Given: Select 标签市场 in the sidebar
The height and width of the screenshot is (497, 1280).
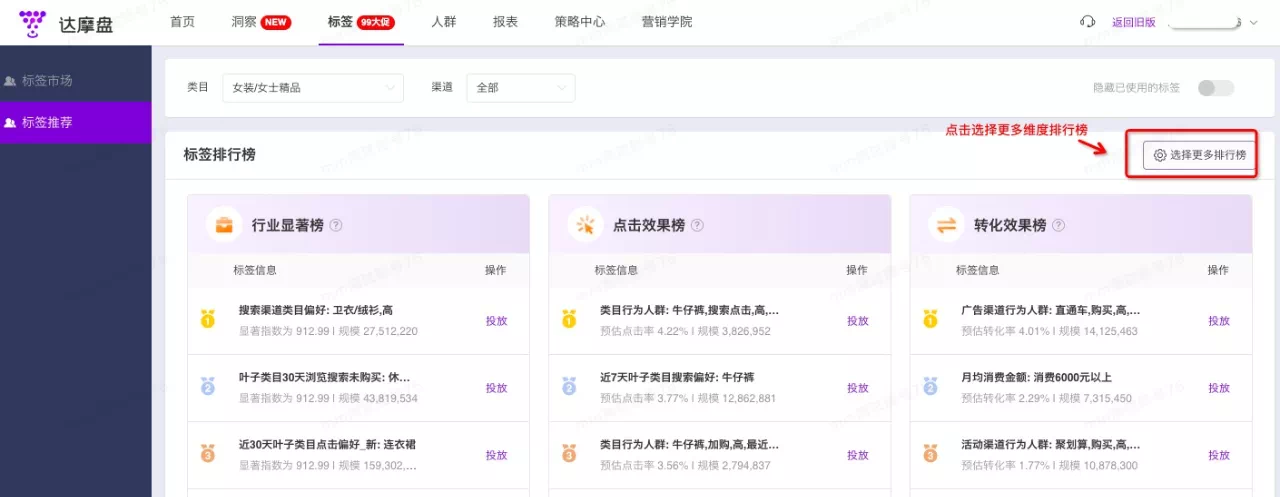Looking at the screenshot, I should [76, 81].
